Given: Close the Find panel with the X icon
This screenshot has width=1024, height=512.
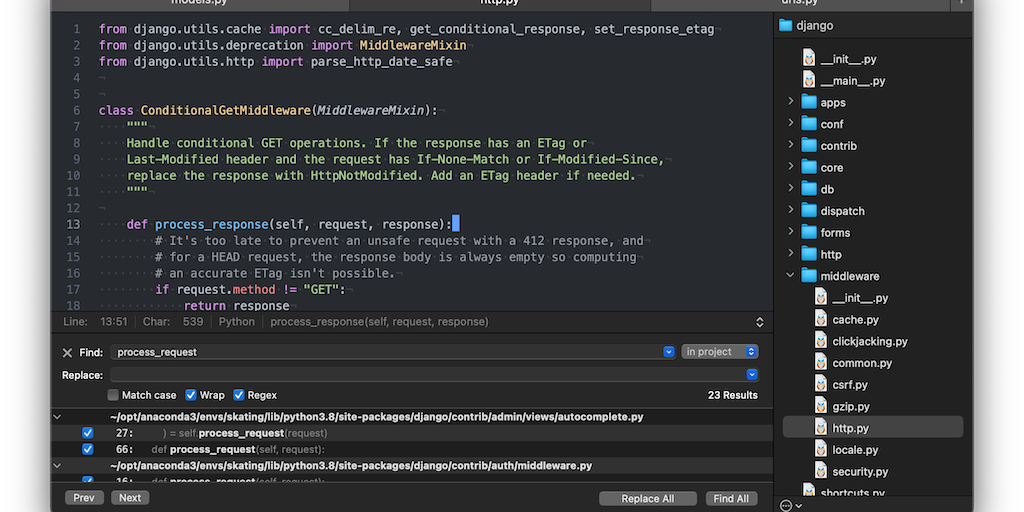Looking at the screenshot, I should 67,353.
